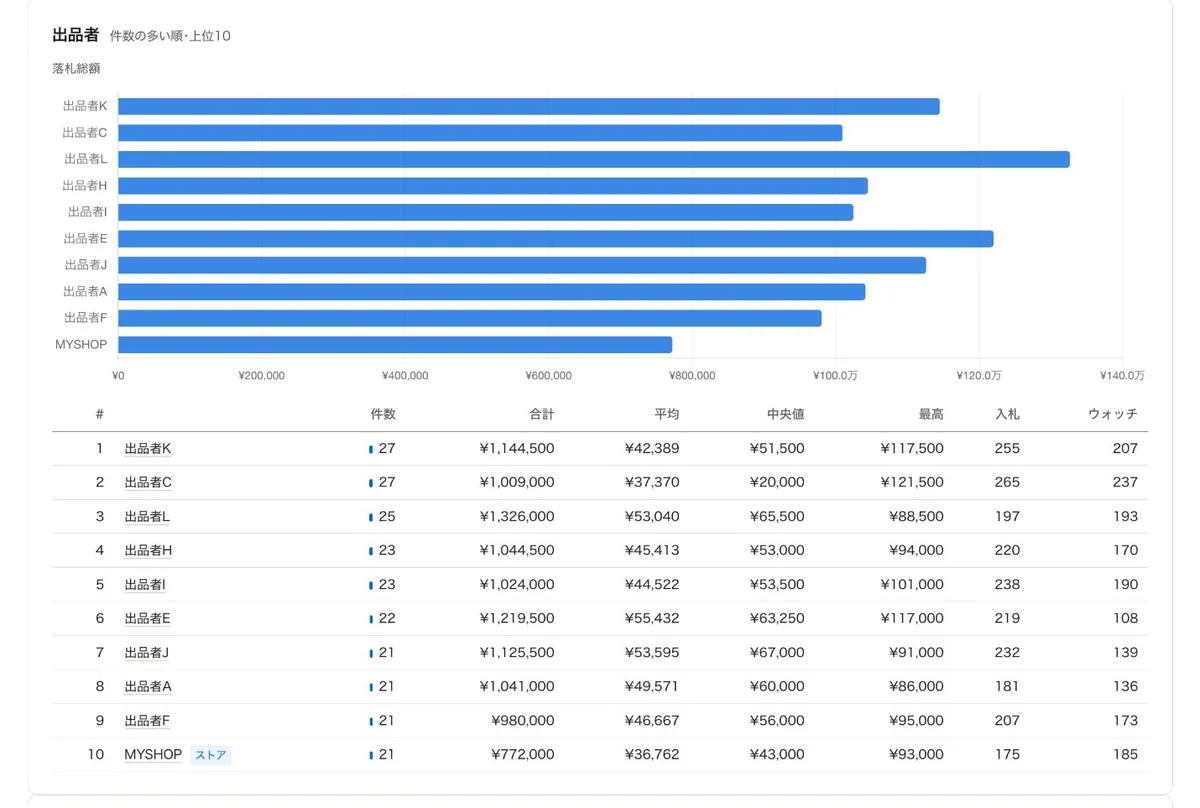The image size is (1200, 808).
Task: Click the 出品者L bar in the chart
Action: click(594, 159)
